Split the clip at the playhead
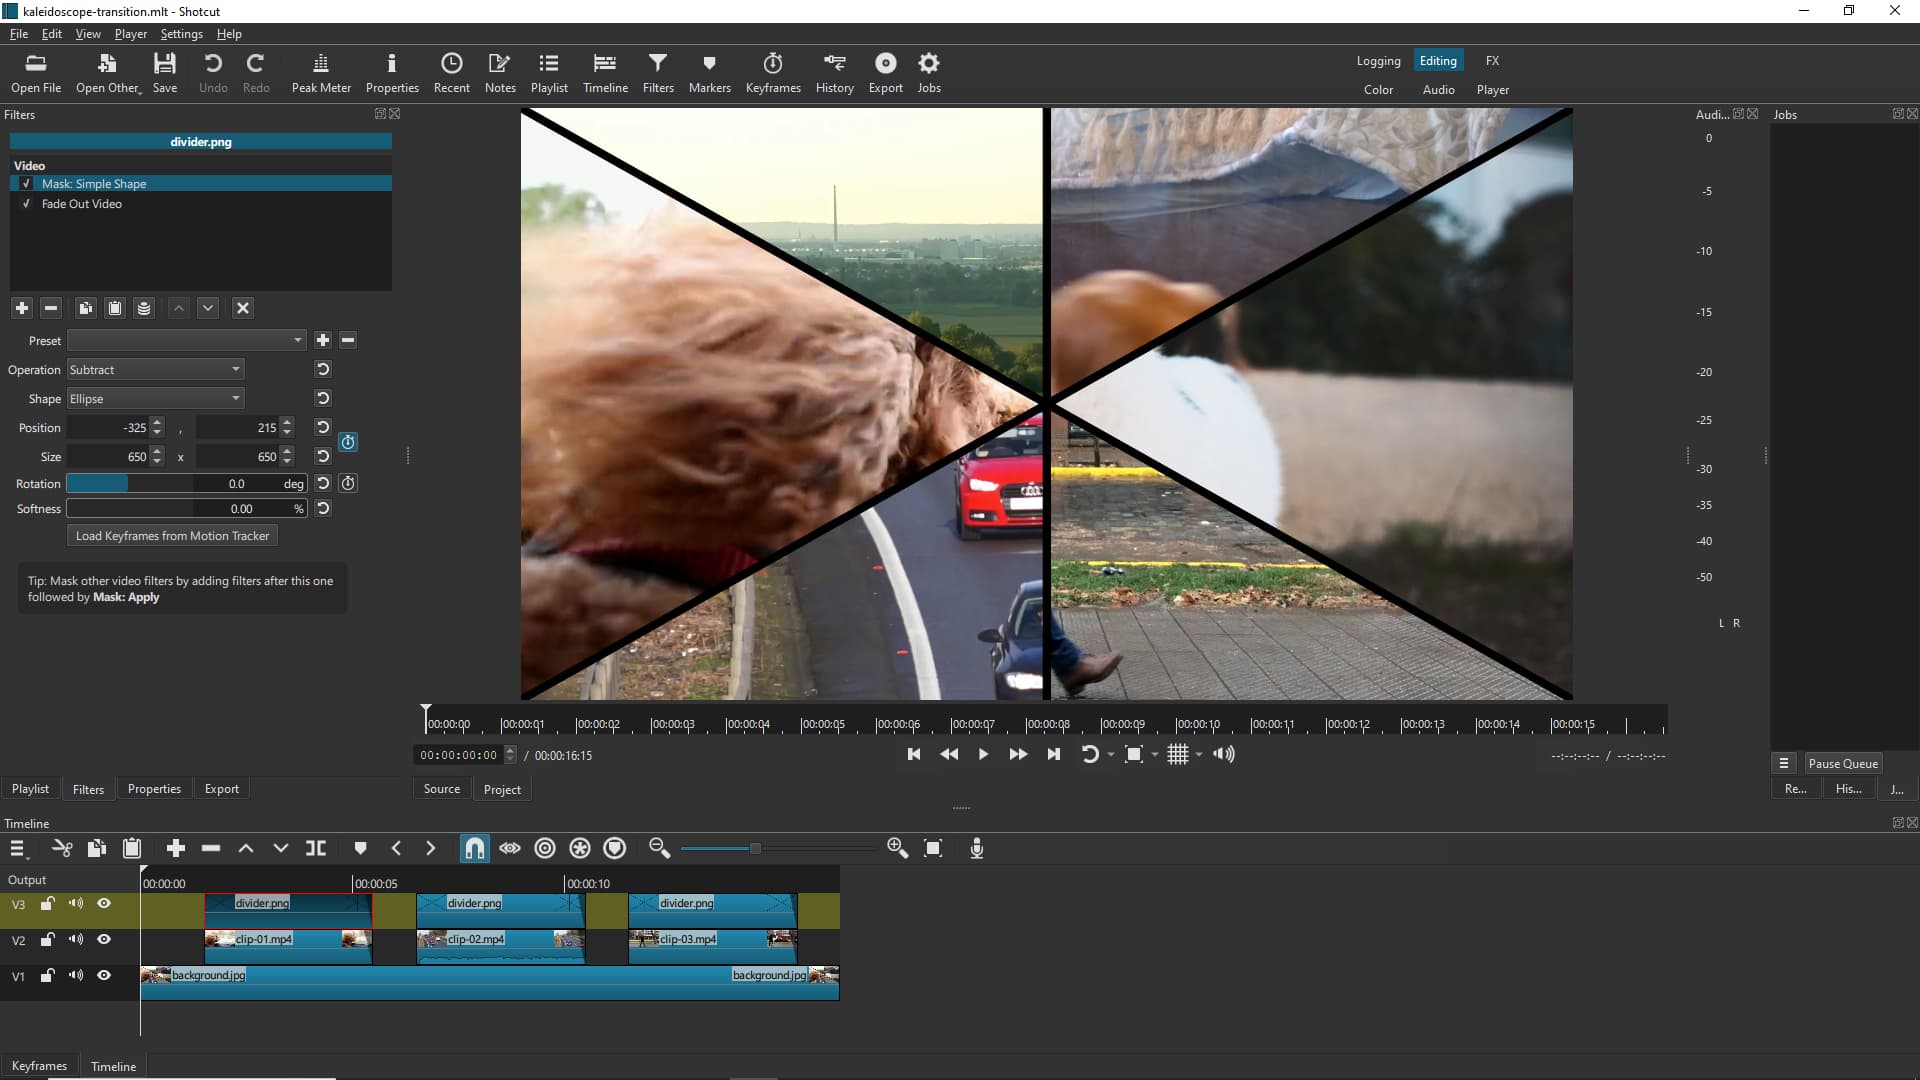The width and height of the screenshot is (1920, 1080). tap(316, 849)
